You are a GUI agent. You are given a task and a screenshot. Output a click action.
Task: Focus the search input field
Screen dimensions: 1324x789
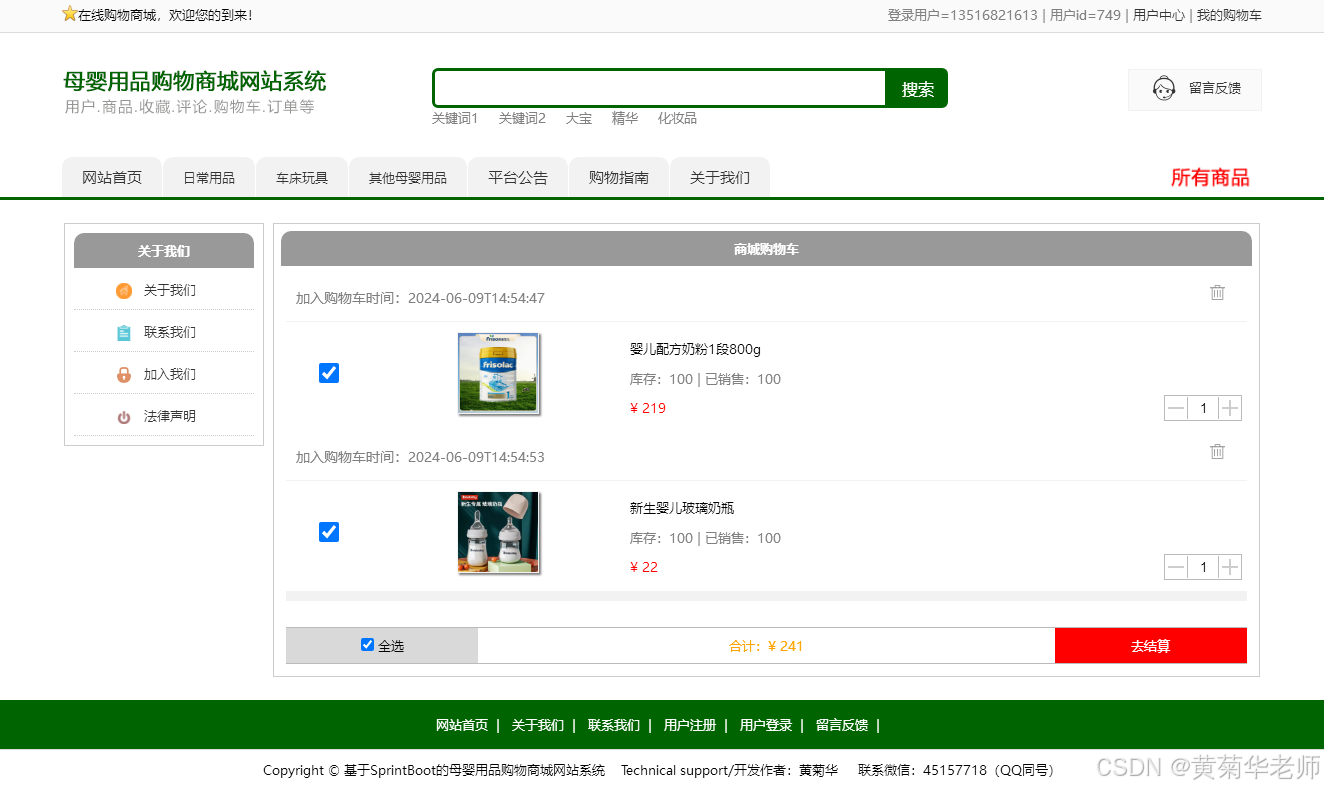pyautogui.click(x=660, y=88)
